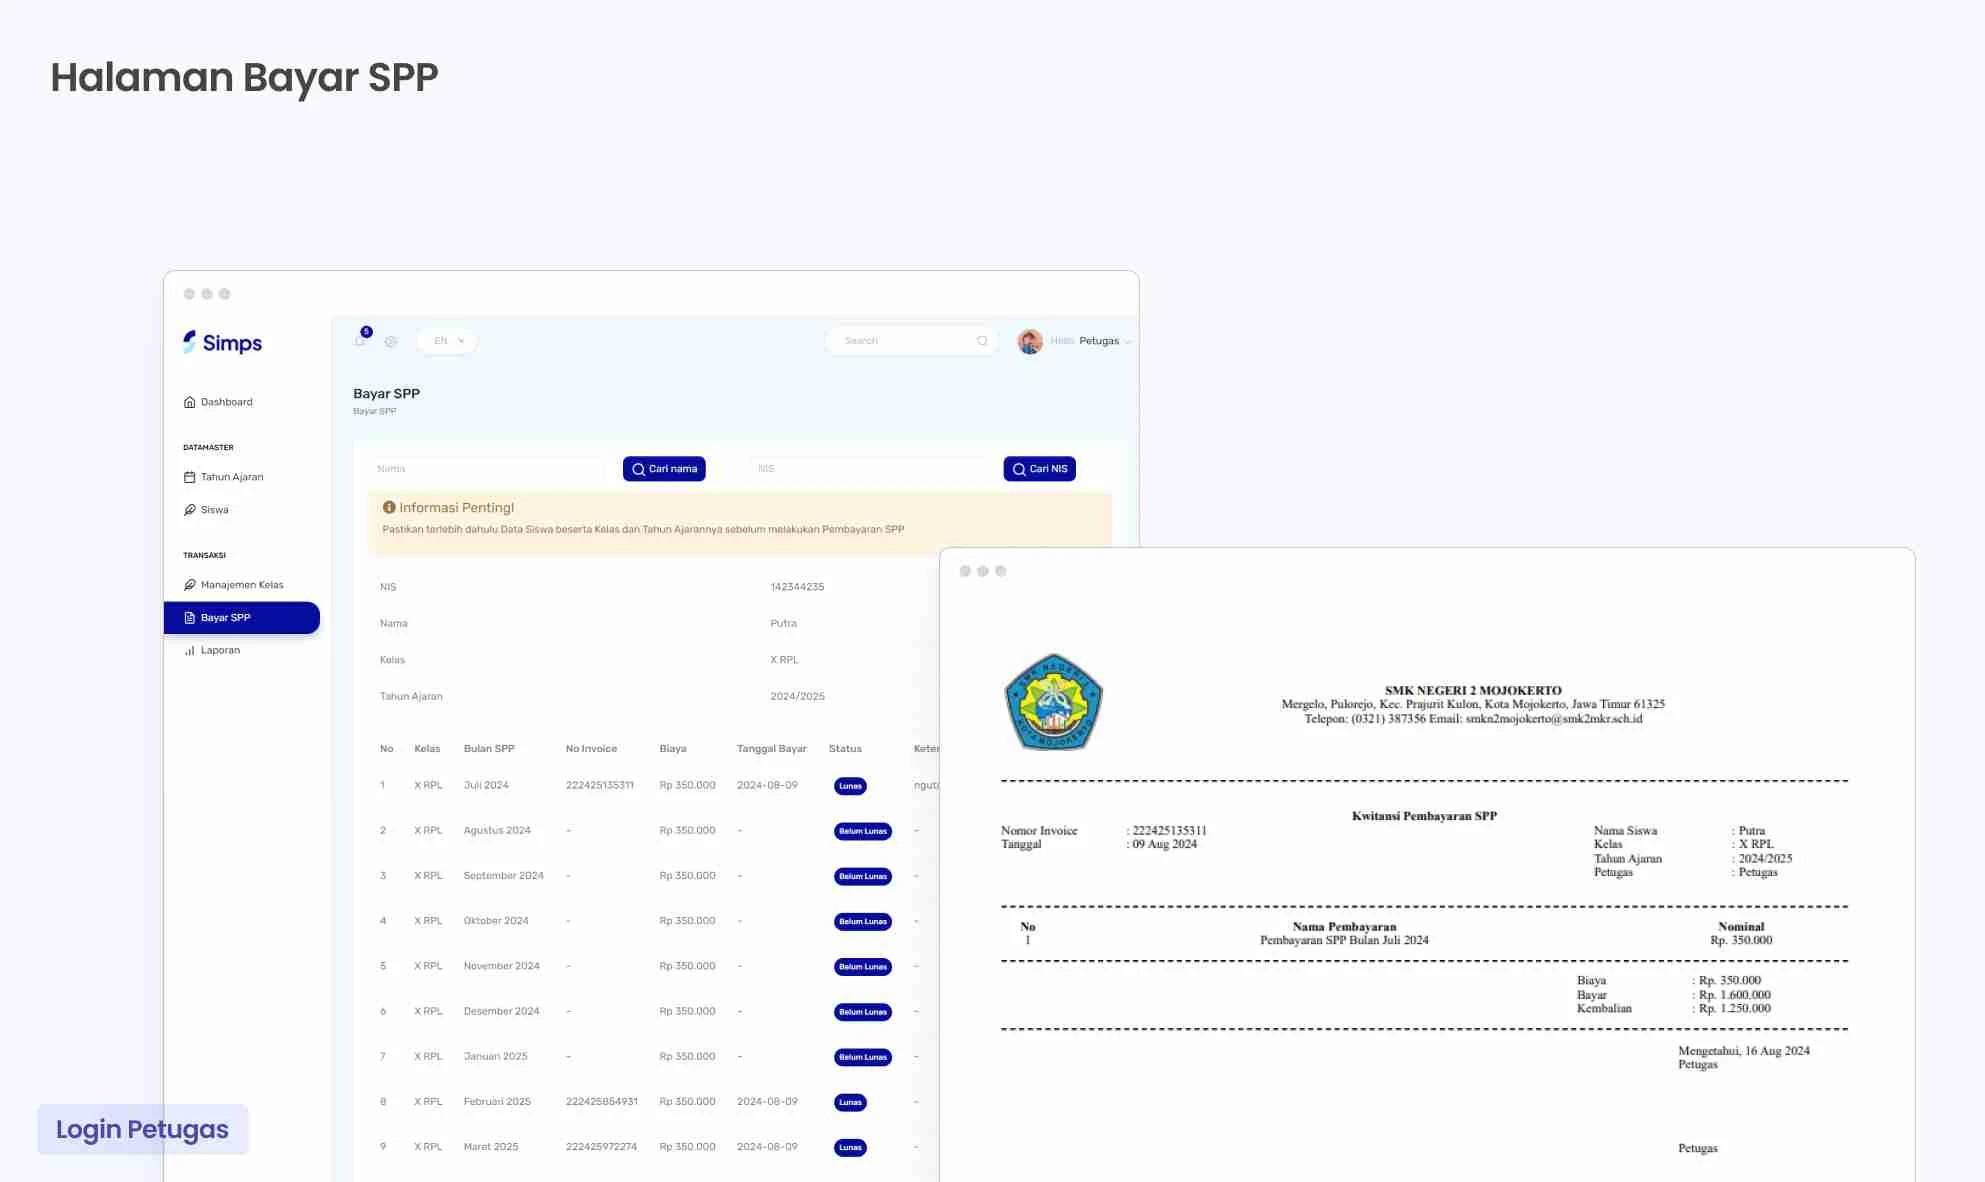1985x1182 pixels.
Task: Click the Tahun Ajaran value 2024/2025
Action: point(797,696)
